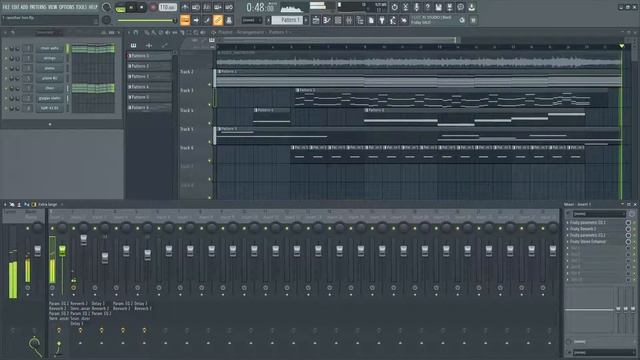This screenshot has height=360, width=640.
Task: Select the strings channel button
Action: pos(50,58)
